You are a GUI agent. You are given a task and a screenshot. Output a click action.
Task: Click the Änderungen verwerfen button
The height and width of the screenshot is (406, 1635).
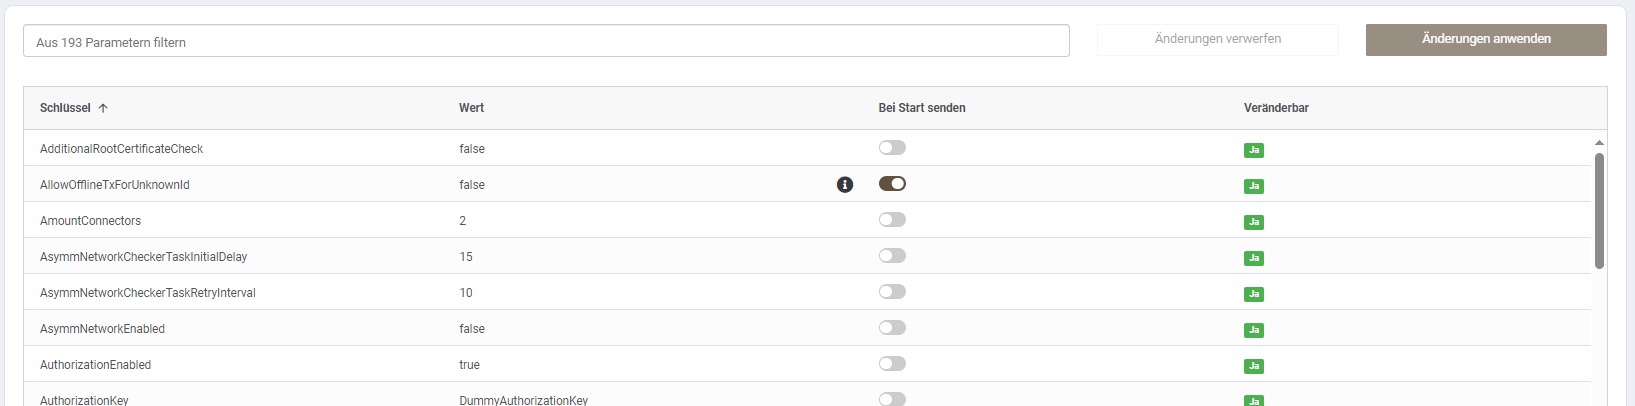coord(1217,39)
